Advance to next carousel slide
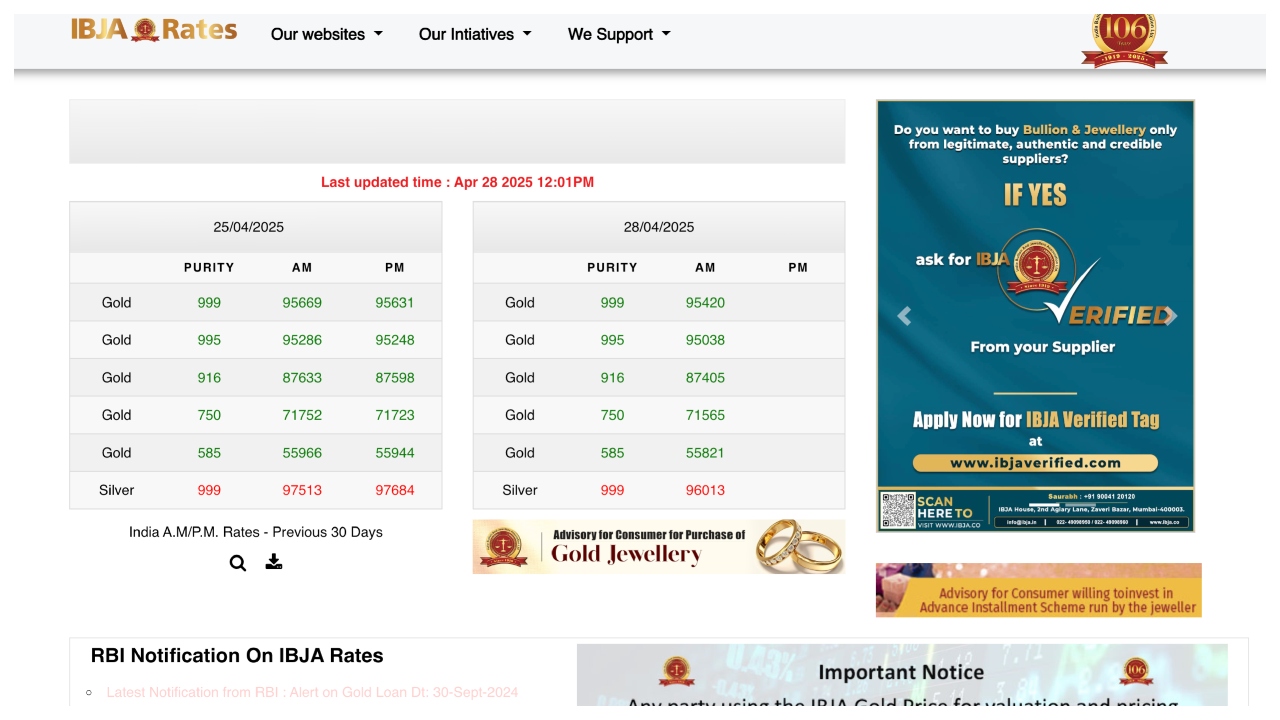Viewport: 1280px width, 720px height. (1169, 316)
